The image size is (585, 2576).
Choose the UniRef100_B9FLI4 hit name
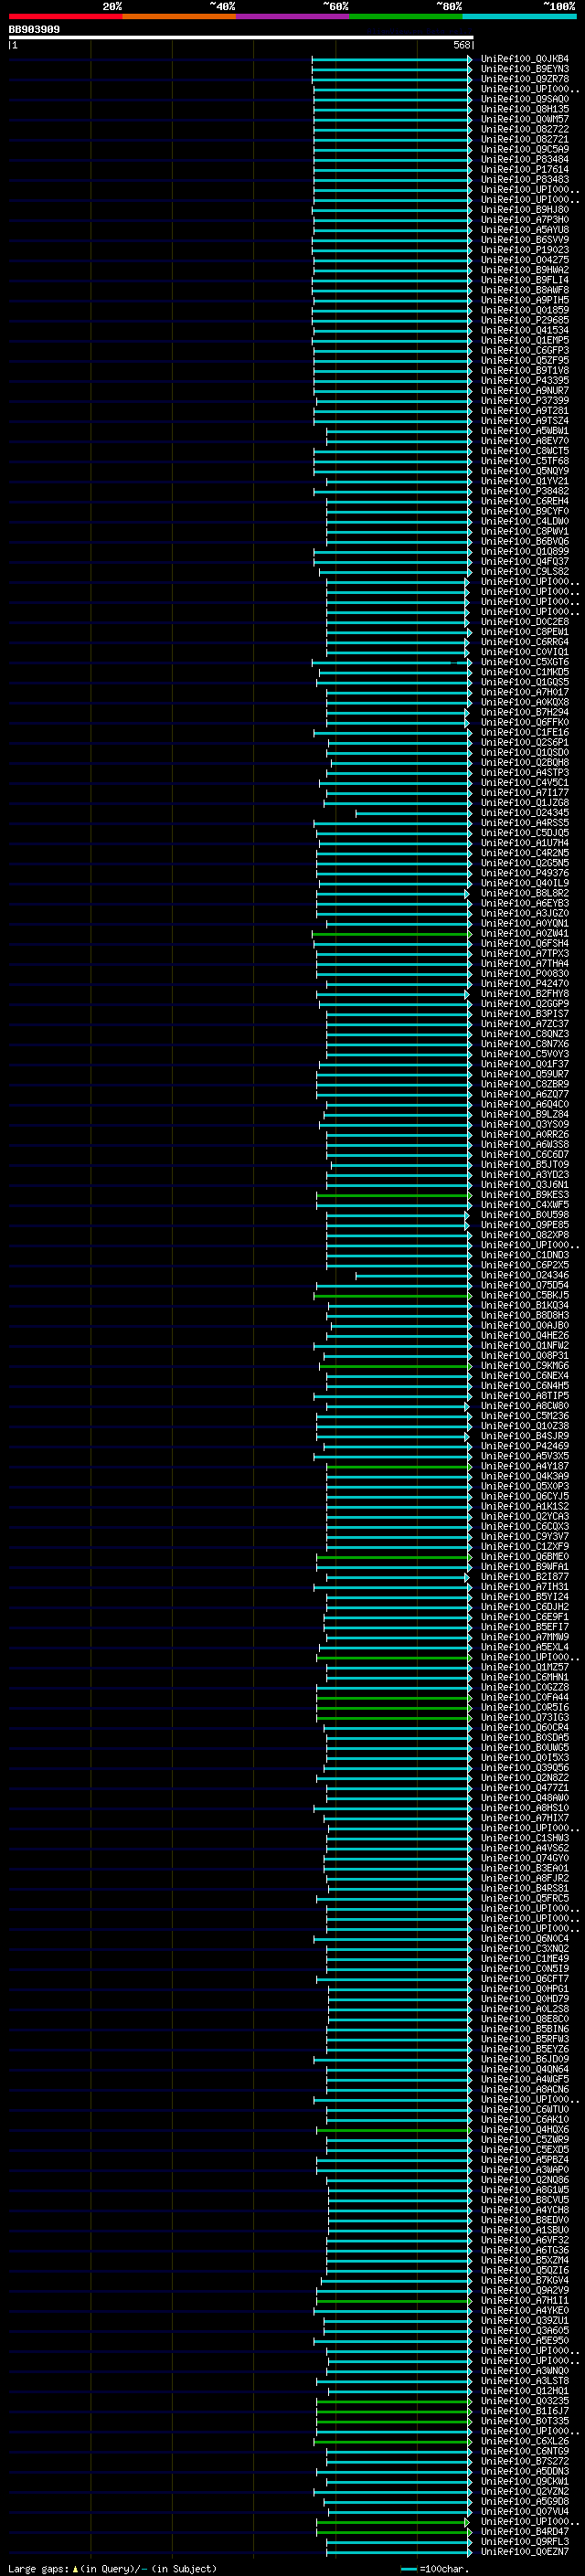coord(525,280)
